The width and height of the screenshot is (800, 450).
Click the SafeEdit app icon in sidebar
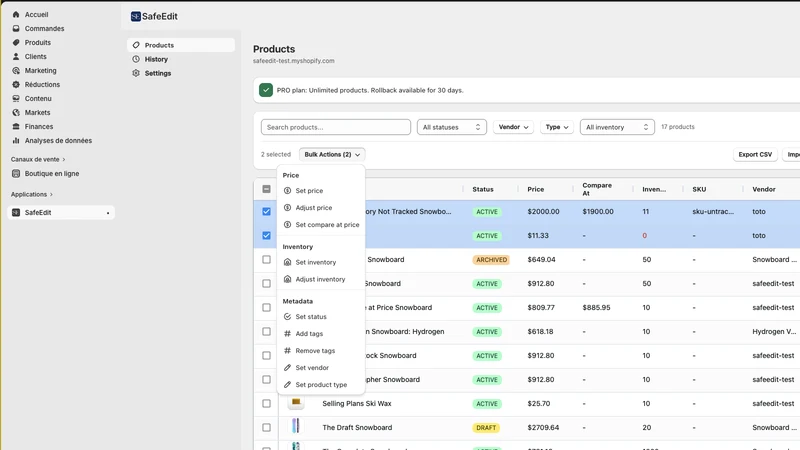16,212
